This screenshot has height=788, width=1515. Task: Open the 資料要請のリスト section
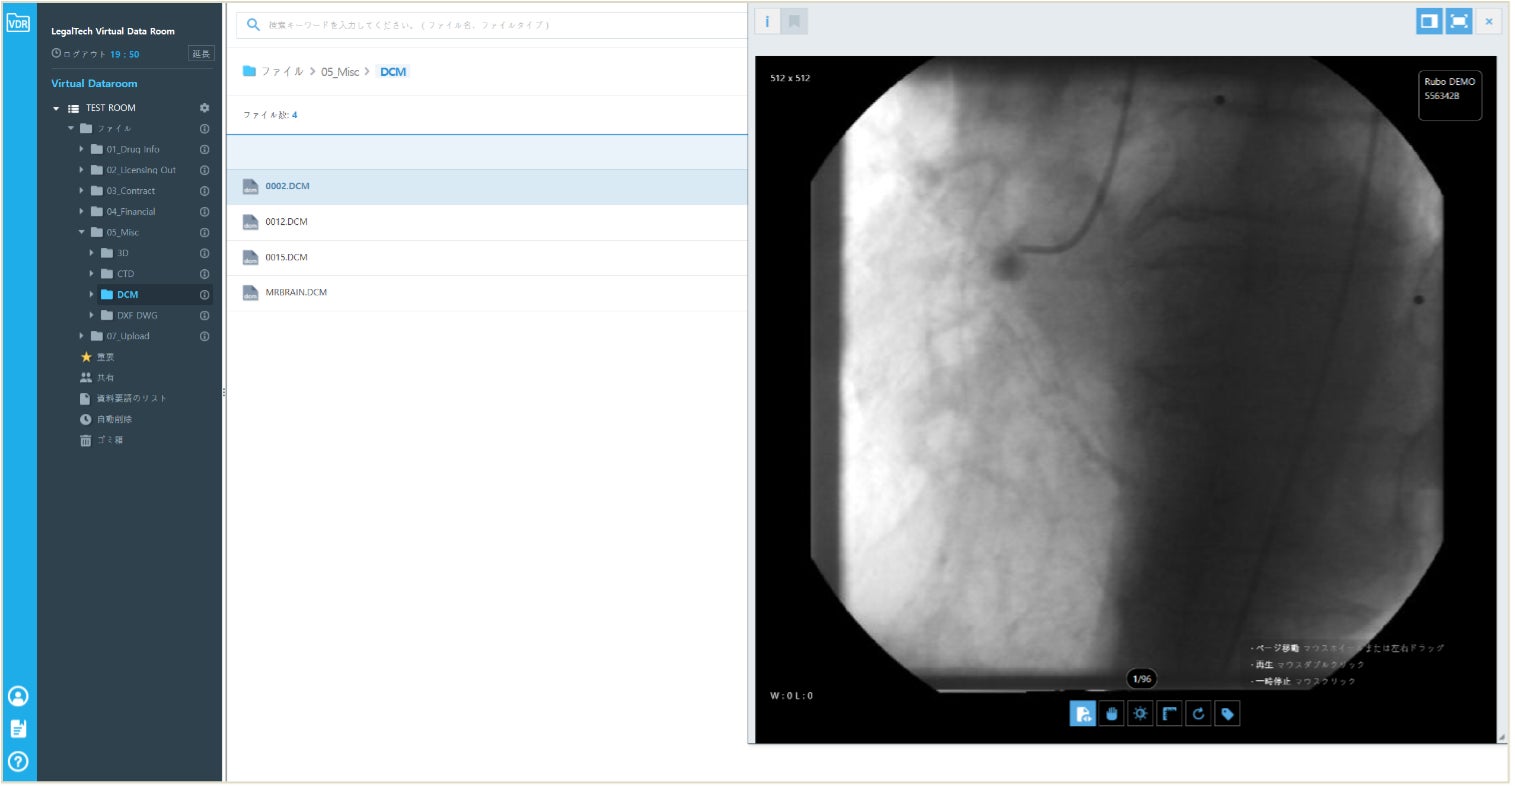tap(123, 399)
